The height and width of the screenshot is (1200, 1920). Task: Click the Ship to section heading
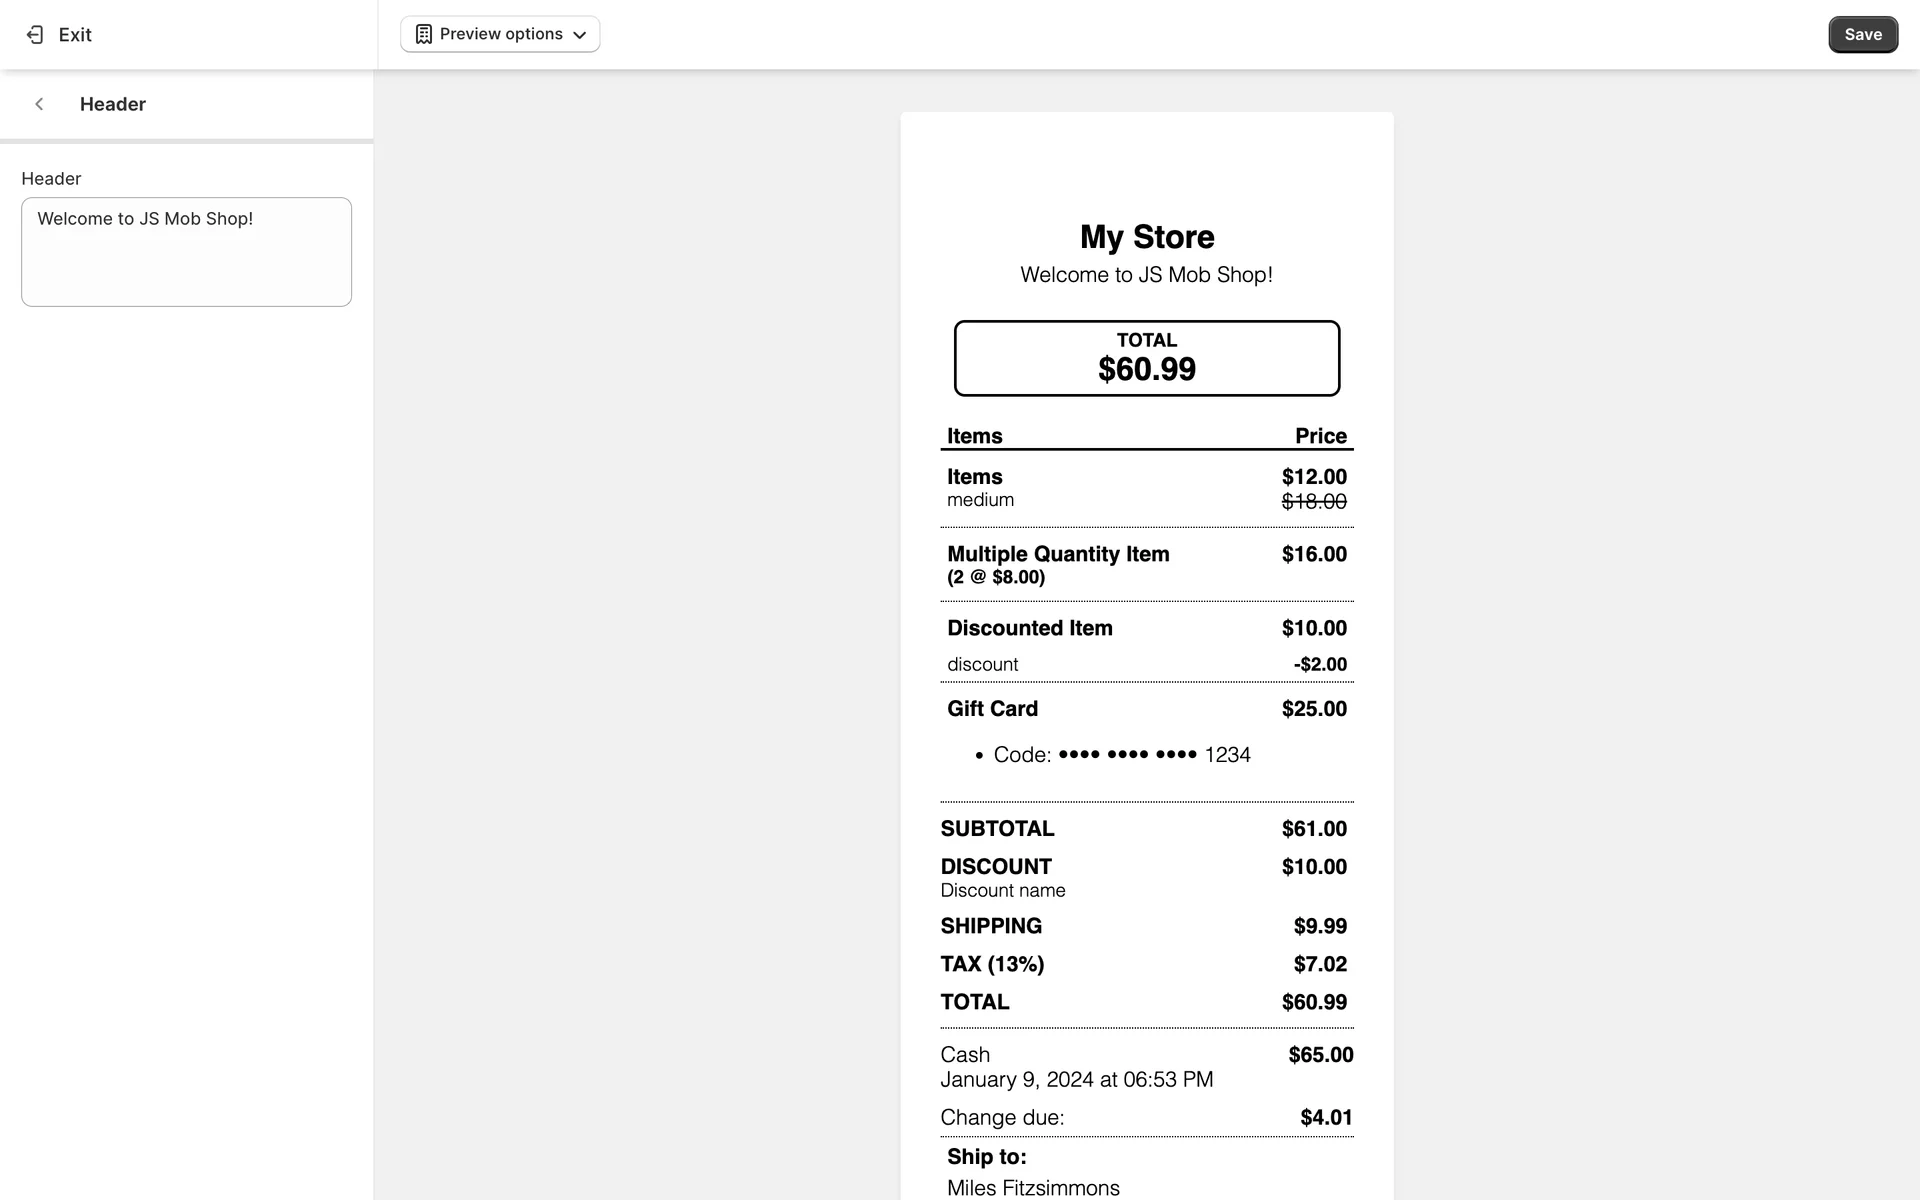coord(986,1157)
